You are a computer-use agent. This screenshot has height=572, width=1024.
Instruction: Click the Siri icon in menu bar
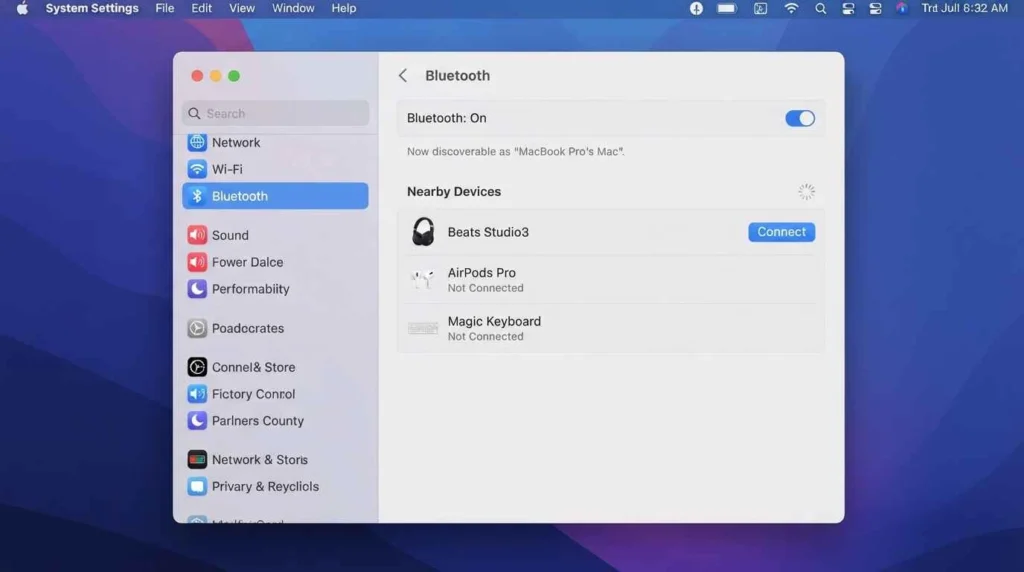(x=901, y=8)
